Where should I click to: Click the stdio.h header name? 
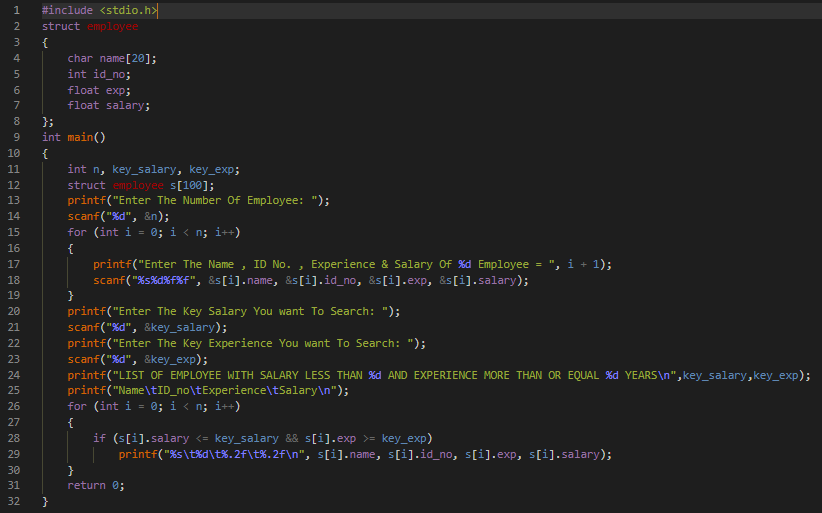tap(128, 10)
